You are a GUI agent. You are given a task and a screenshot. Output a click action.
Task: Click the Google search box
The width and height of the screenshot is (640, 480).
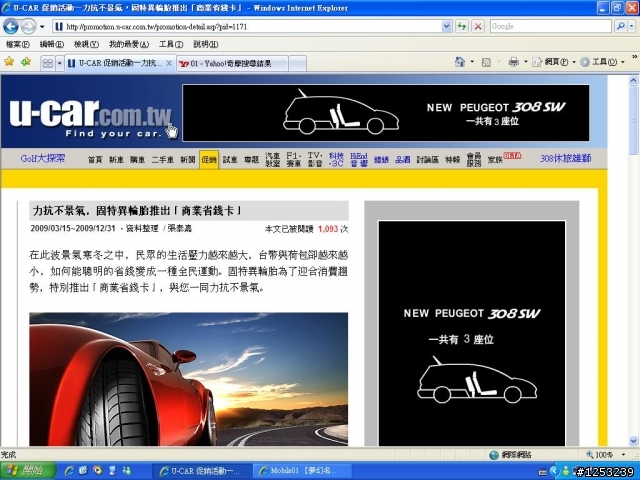pyautogui.click(x=551, y=27)
